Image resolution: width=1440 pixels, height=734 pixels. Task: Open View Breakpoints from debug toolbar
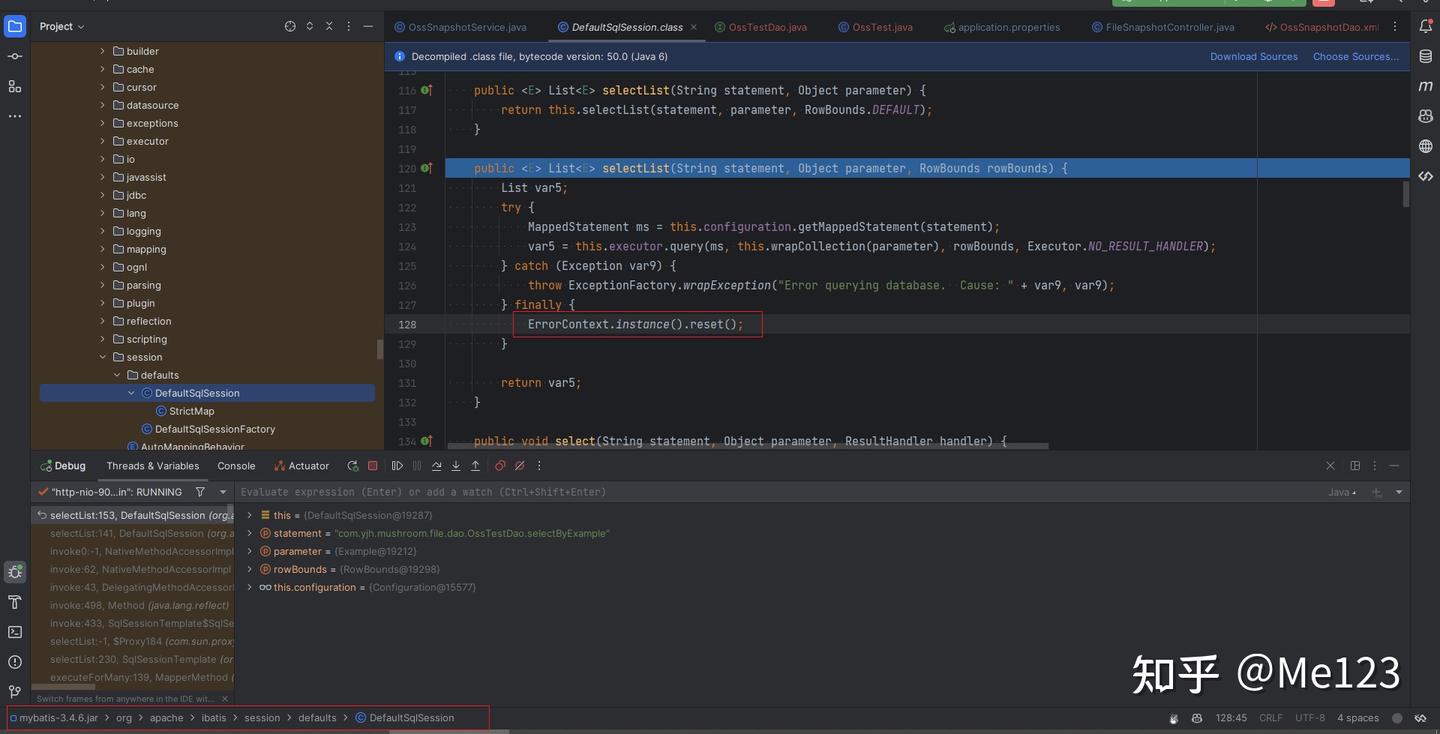pyautogui.click(x=500, y=466)
